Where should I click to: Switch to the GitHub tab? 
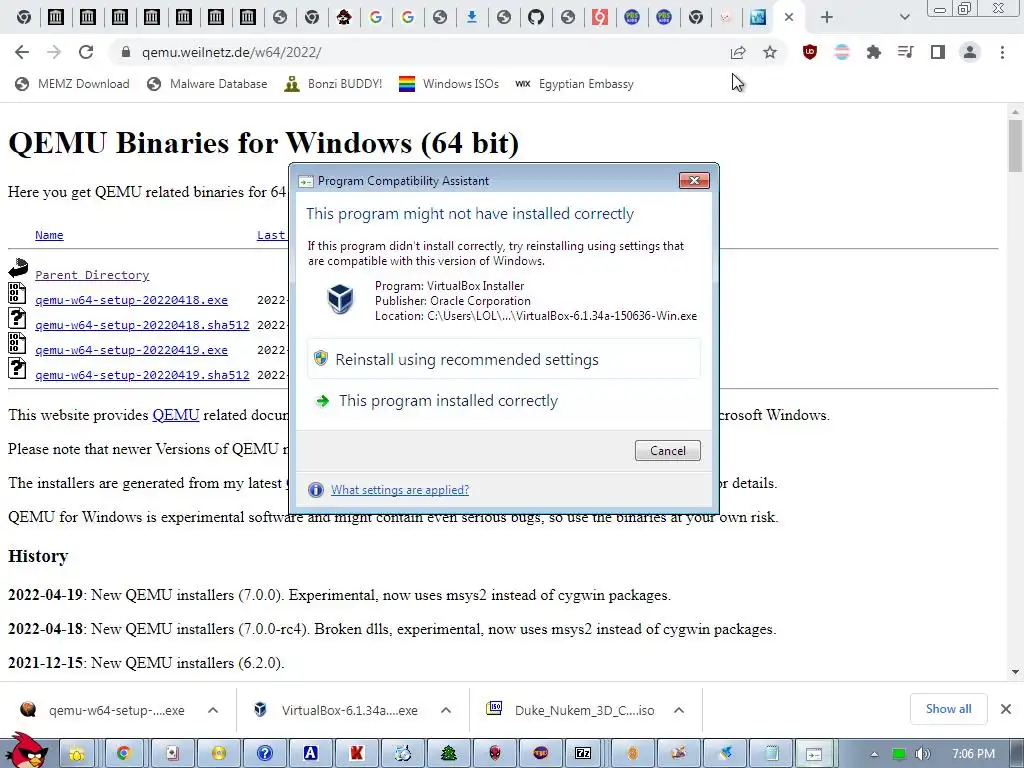536,17
